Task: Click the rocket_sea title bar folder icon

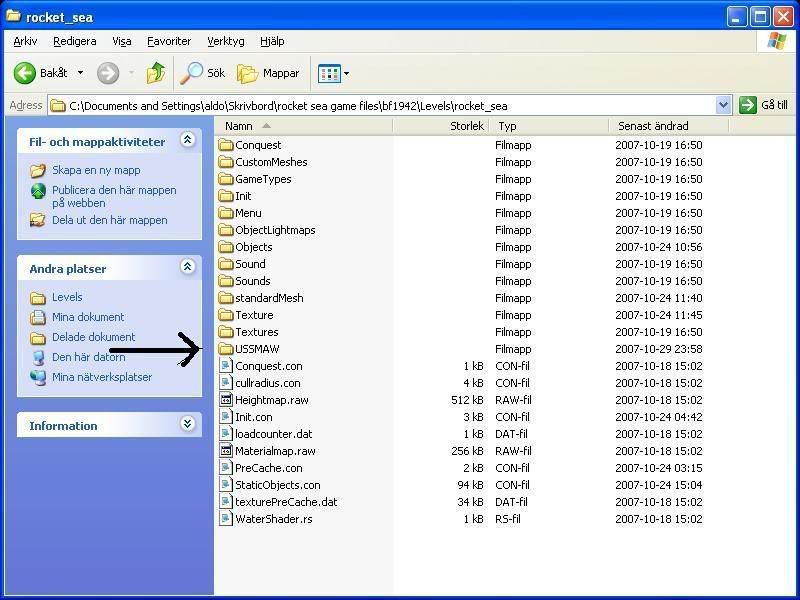Action: click(13, 16)
